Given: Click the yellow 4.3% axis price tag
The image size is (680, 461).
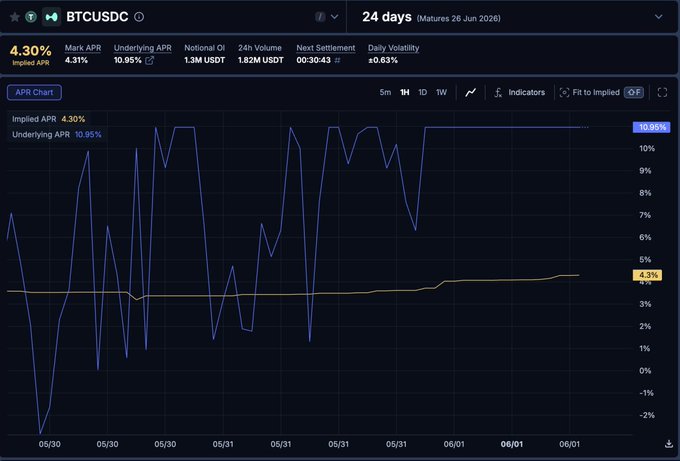Looking at the screenshot, I should pyautogui.click(x=647, y=275).
